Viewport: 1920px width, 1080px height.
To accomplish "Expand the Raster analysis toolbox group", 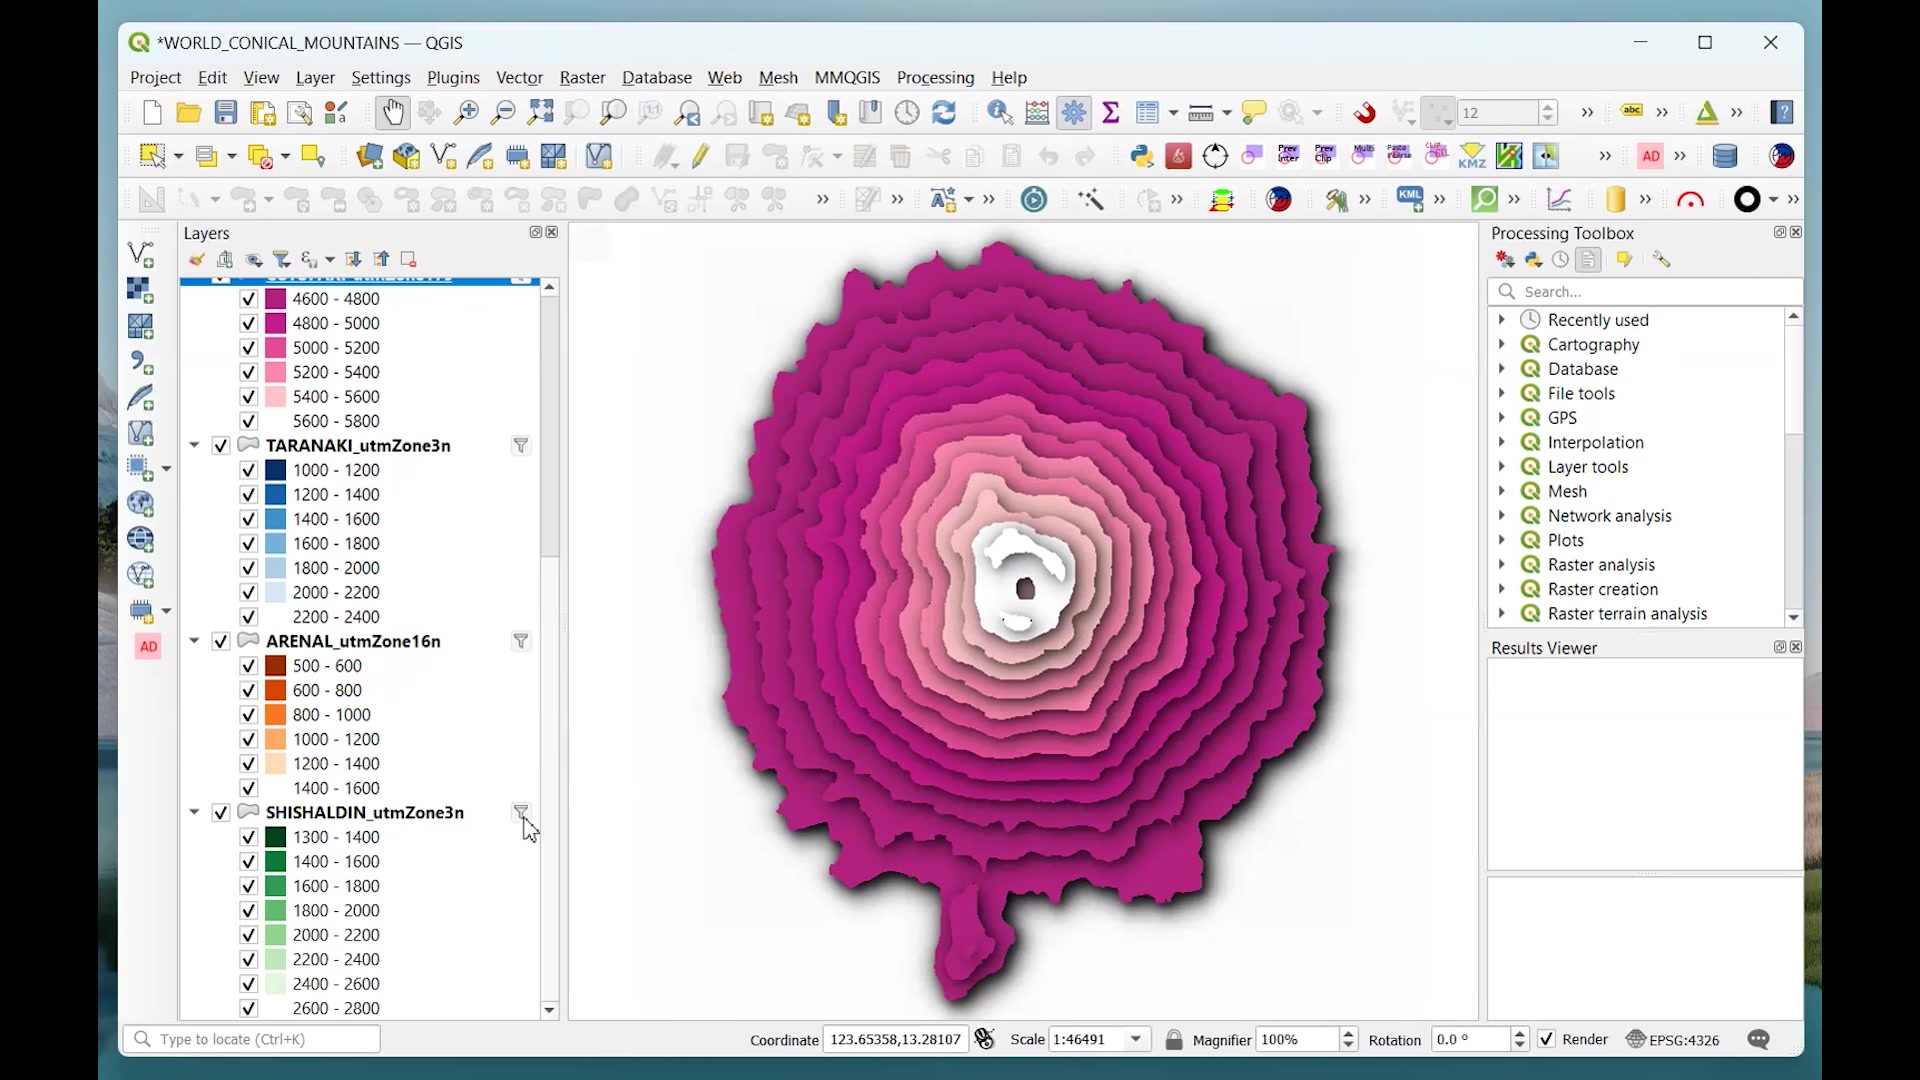I will pos(1502,565).
